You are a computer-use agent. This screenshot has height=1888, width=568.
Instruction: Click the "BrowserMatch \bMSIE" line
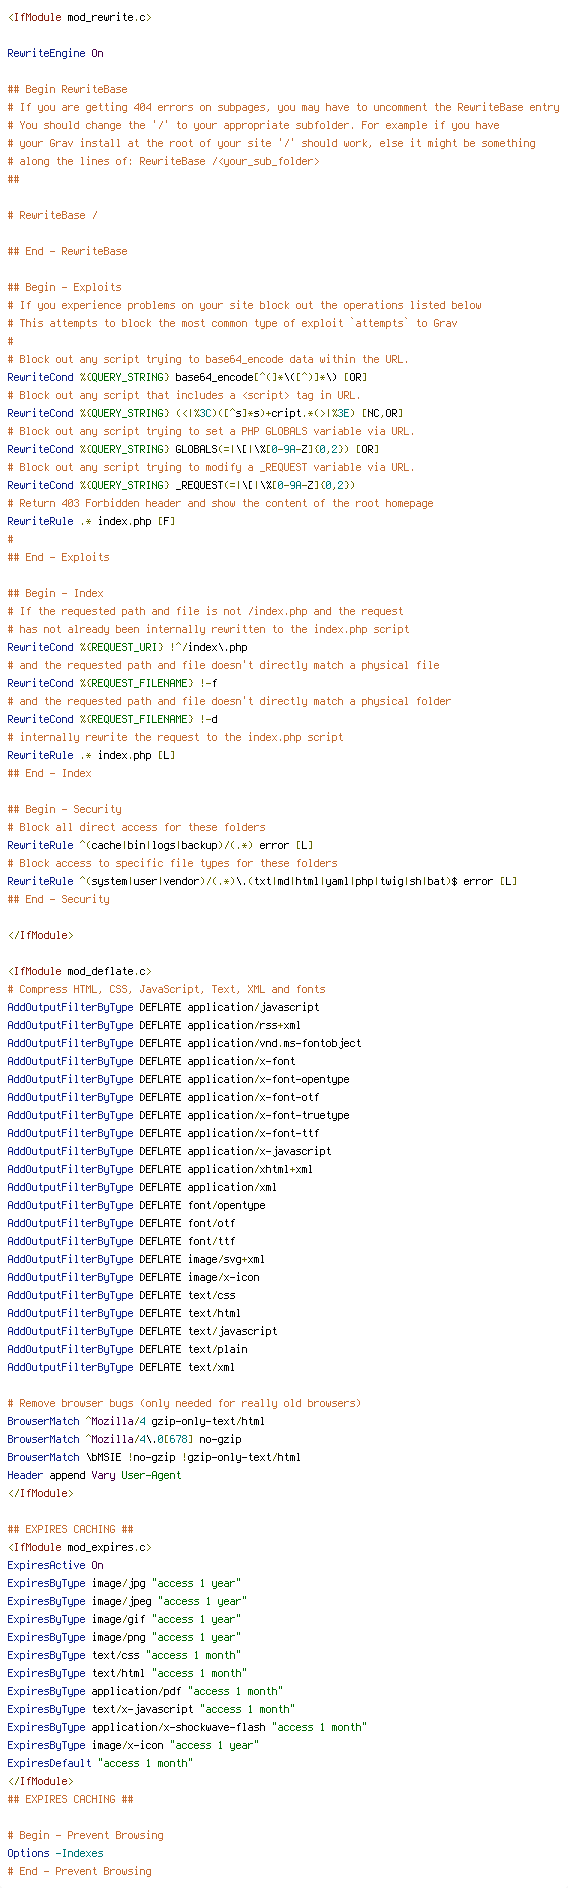coord(154,1457)
